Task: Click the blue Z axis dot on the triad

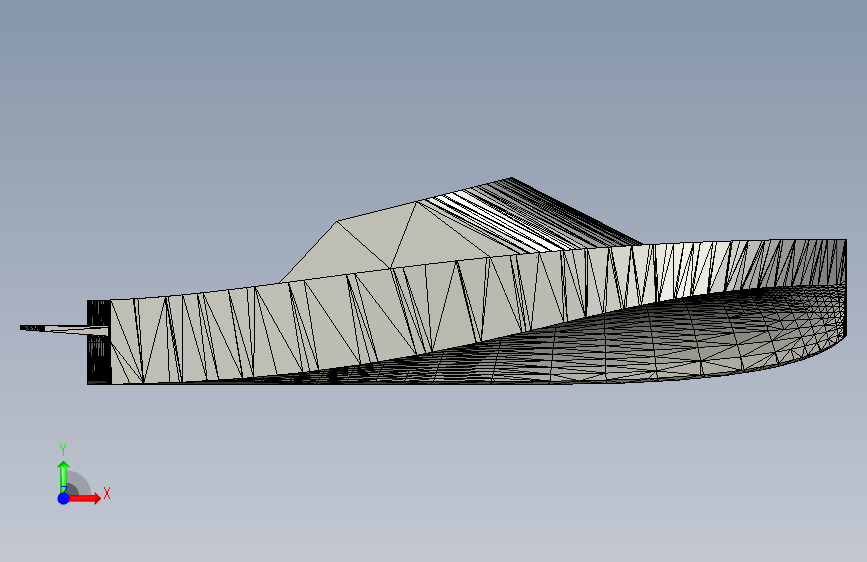Action: (64, 498)
